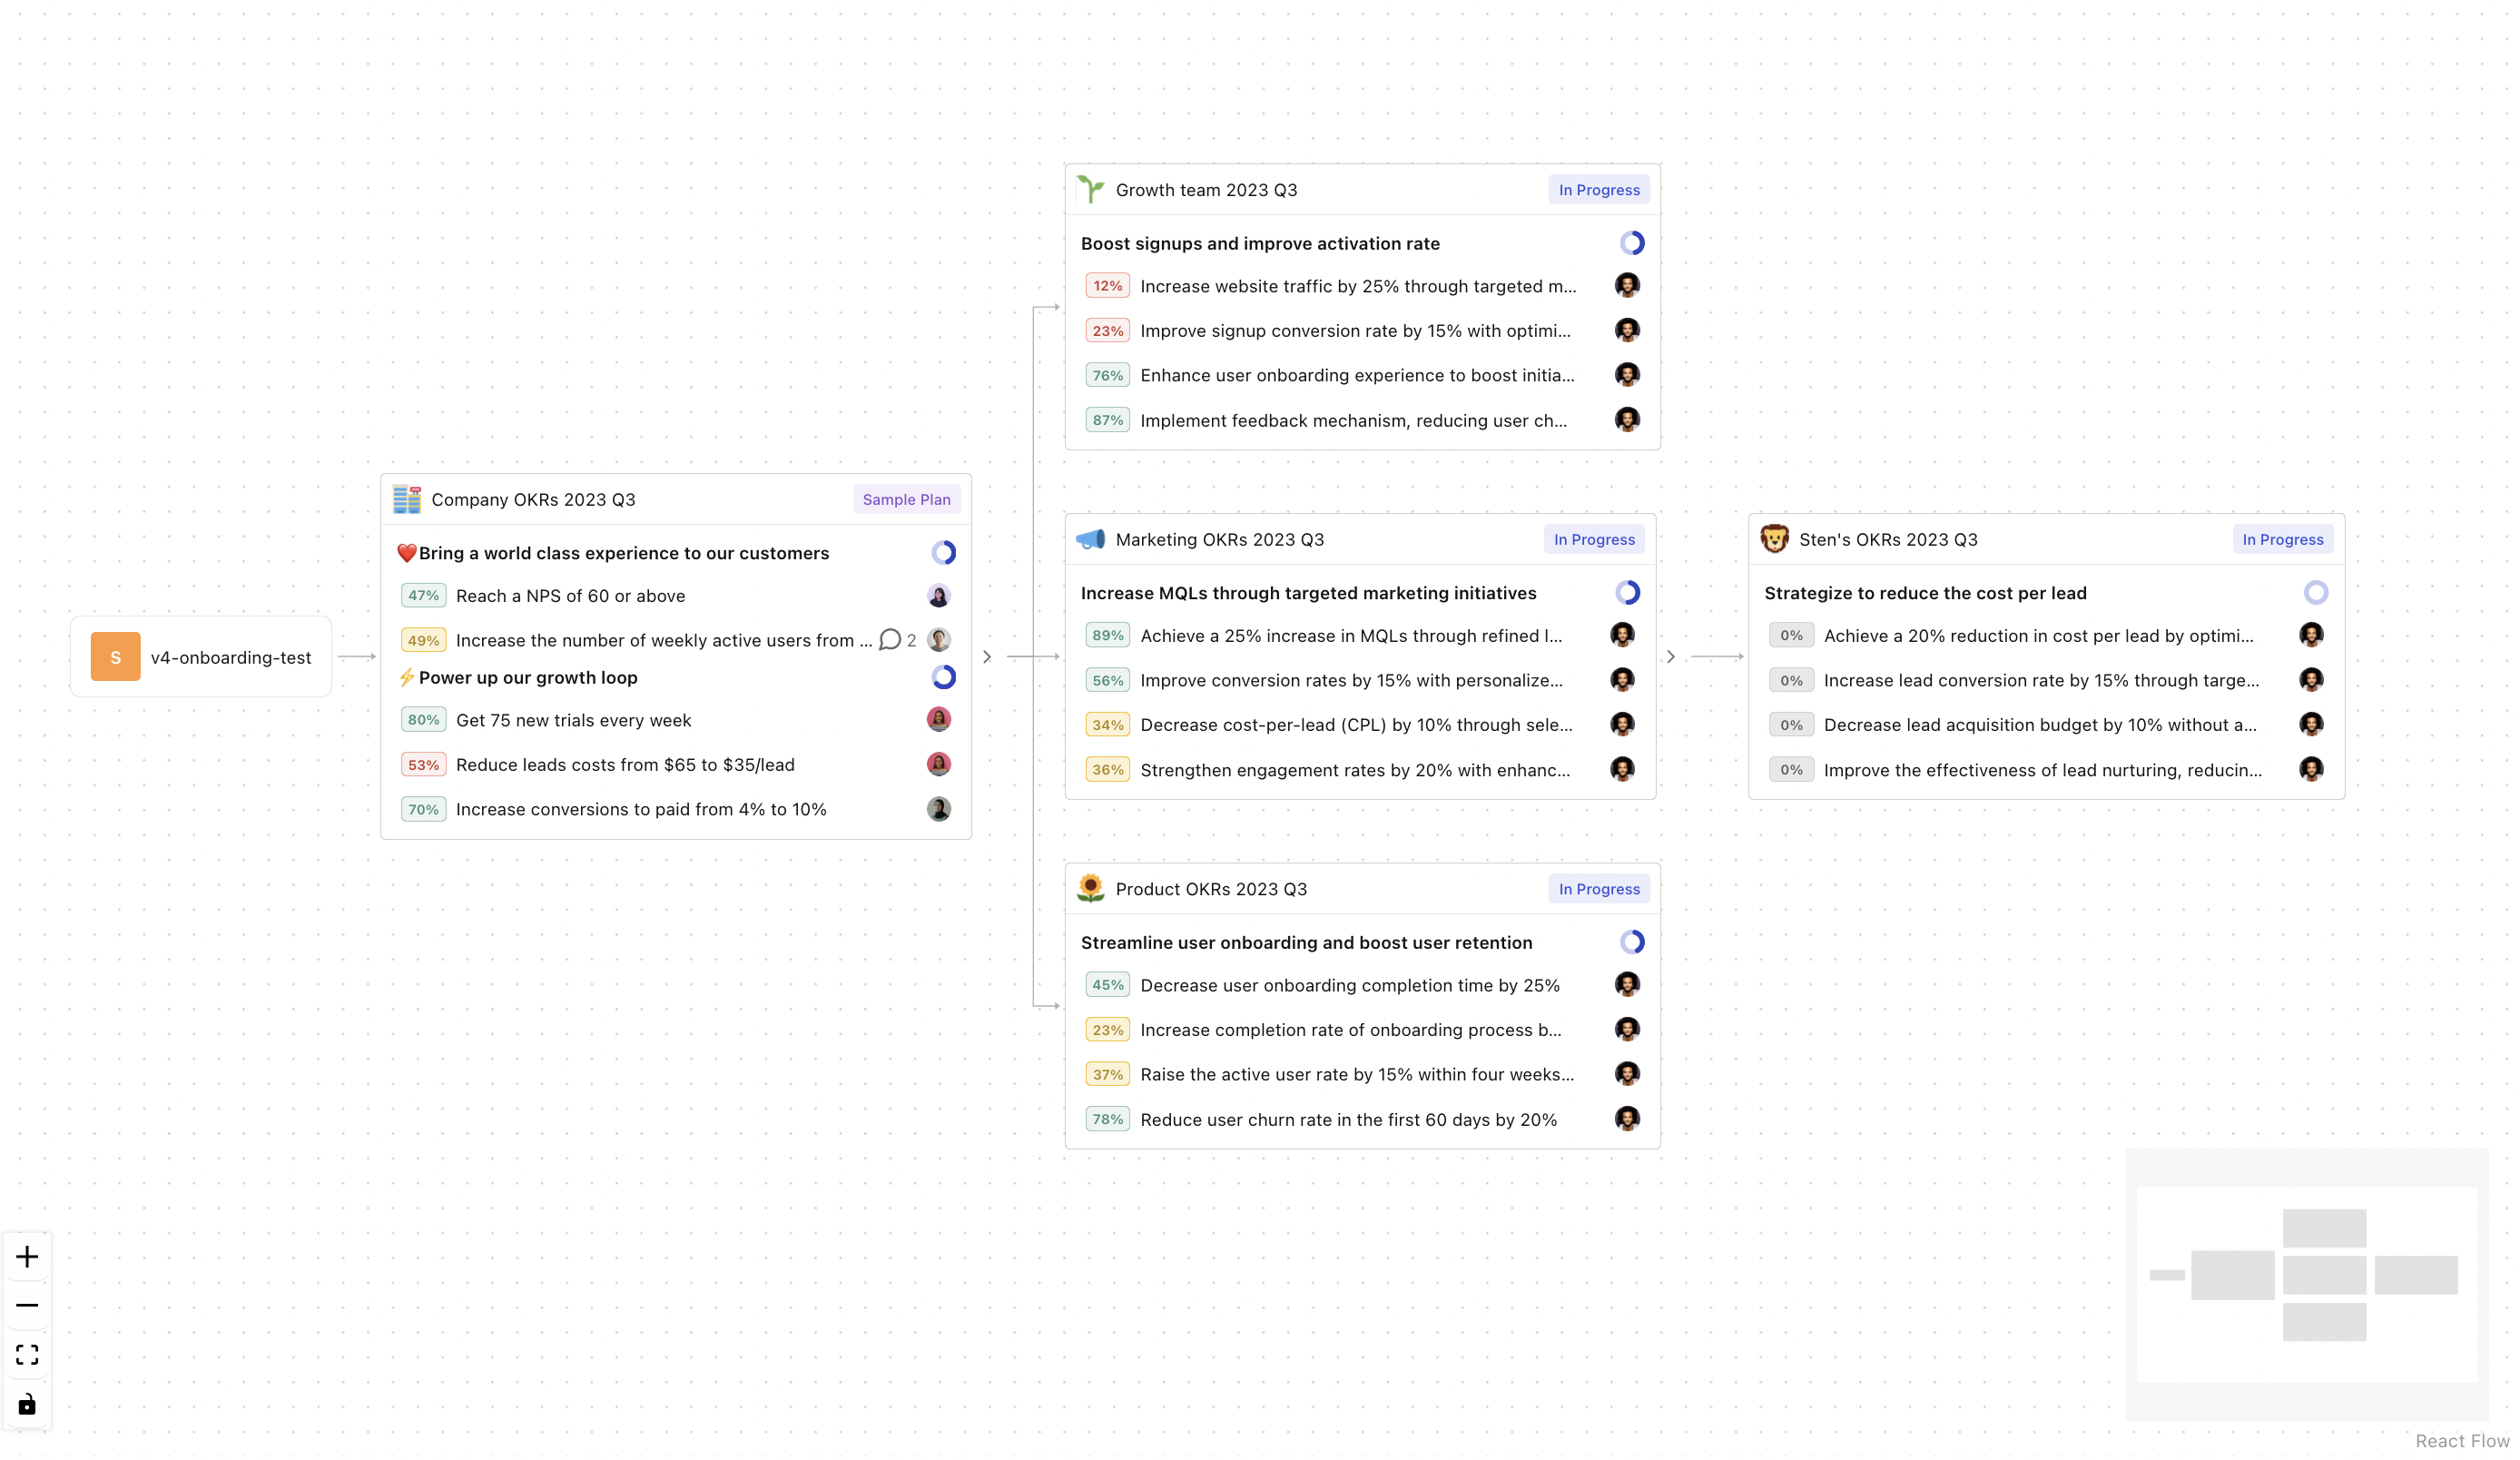Click the lion icon on Sten's OKRs node
Viewport: 2520px width, 1460px height.
coord(1775,539)
